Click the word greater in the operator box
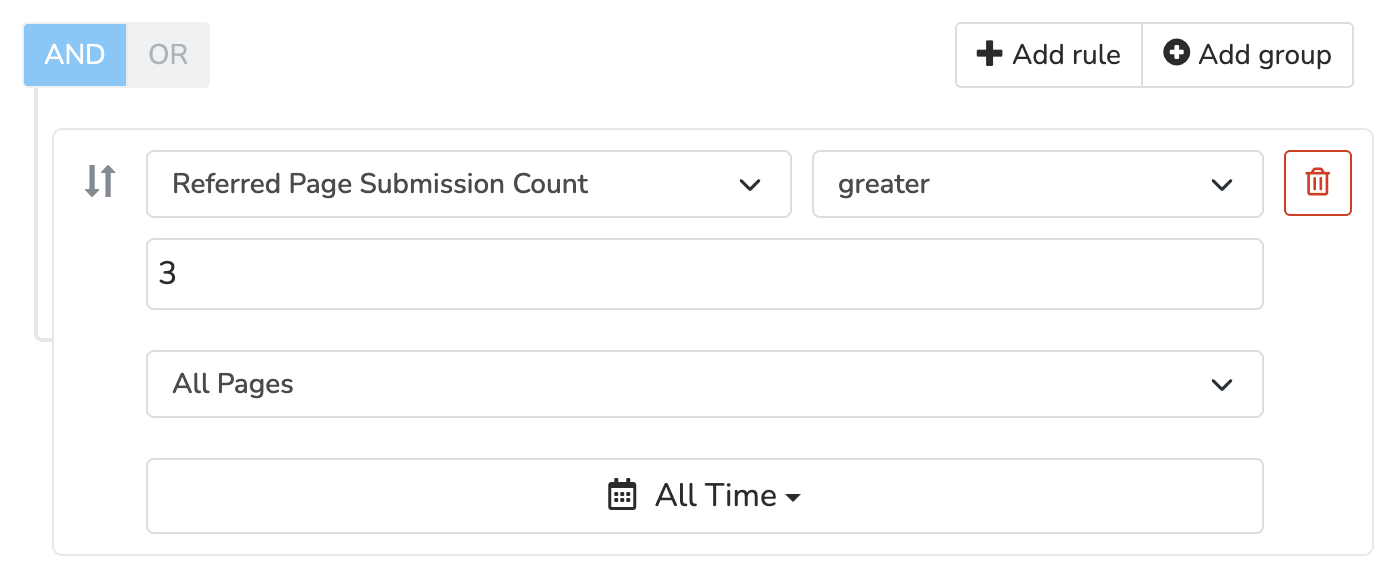This screenshot has width=1396, height=580. [884, 185]
